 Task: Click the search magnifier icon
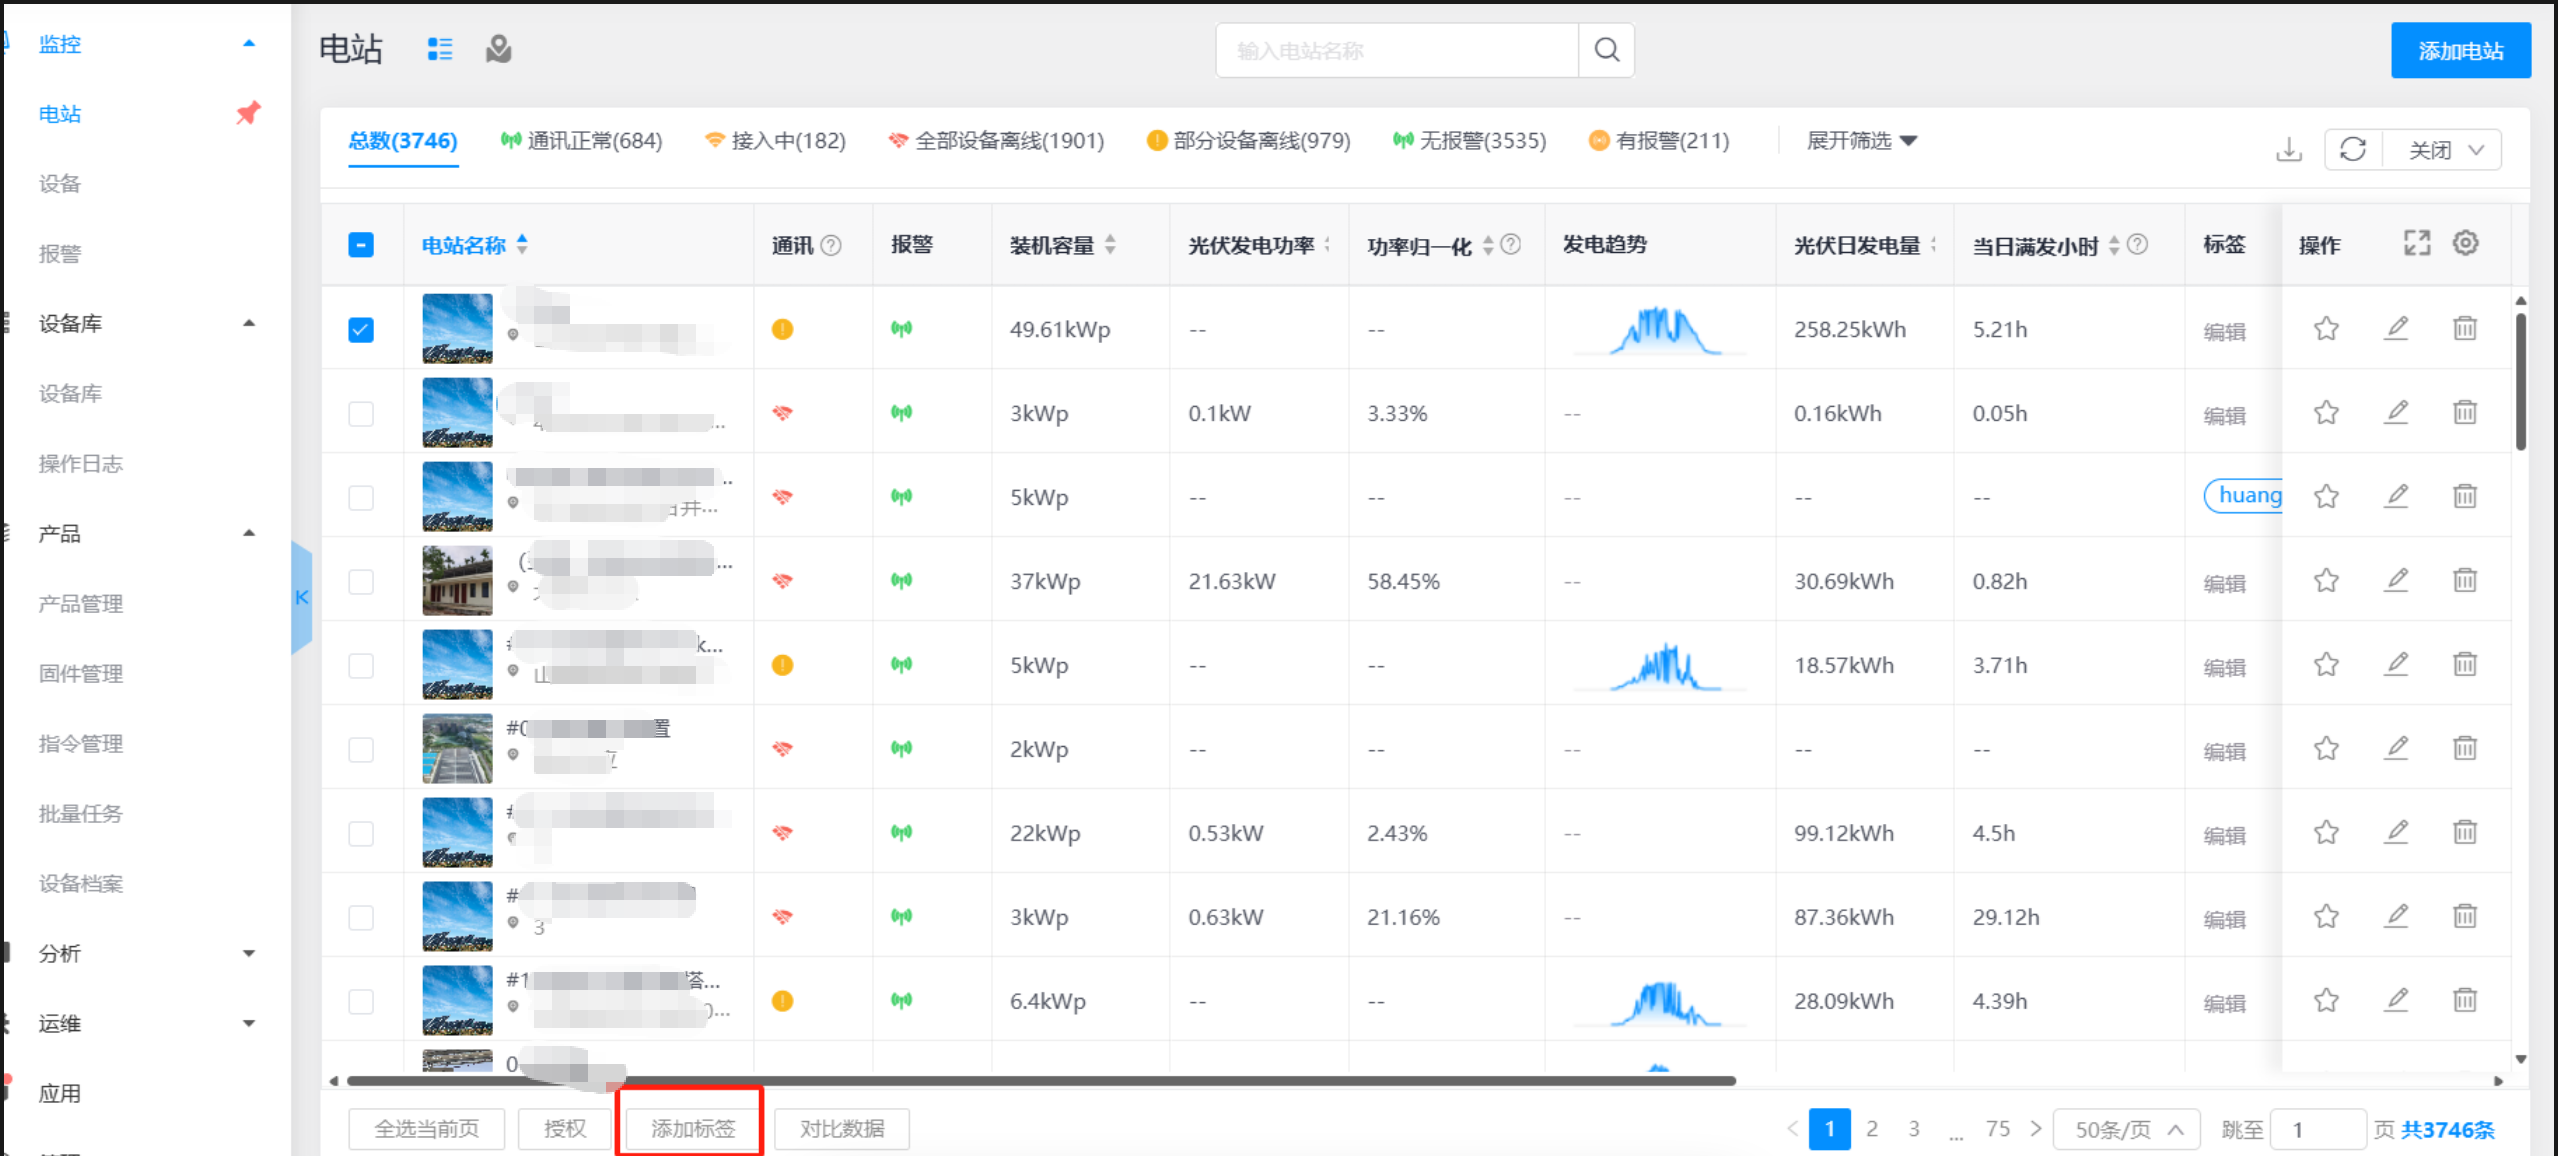(1606, 50)
